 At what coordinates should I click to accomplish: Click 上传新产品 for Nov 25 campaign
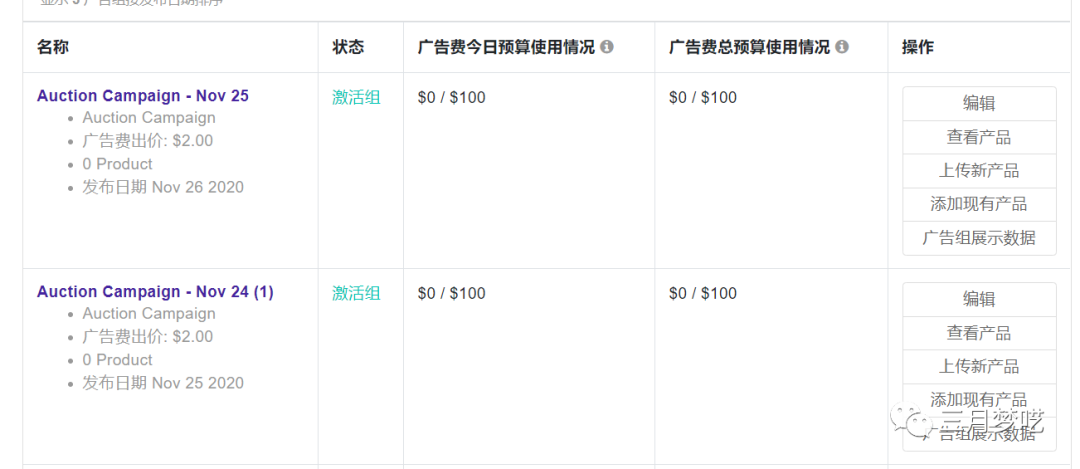coord(979,171)
